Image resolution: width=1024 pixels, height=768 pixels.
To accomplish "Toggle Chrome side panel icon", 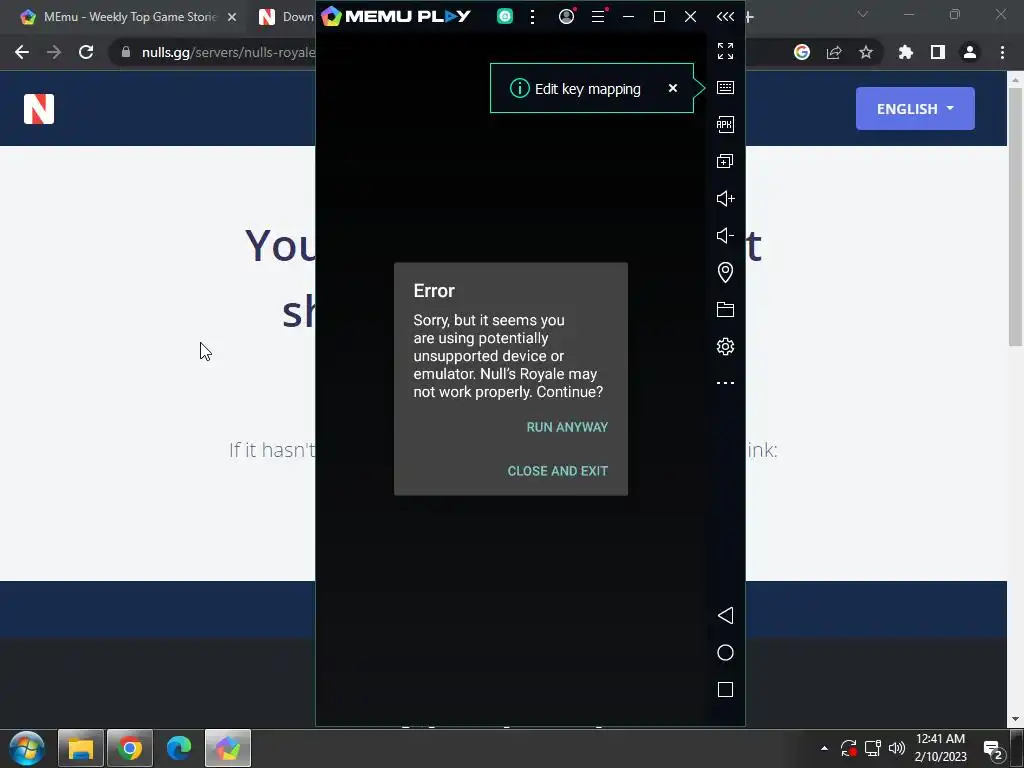I will click(938, 52).
